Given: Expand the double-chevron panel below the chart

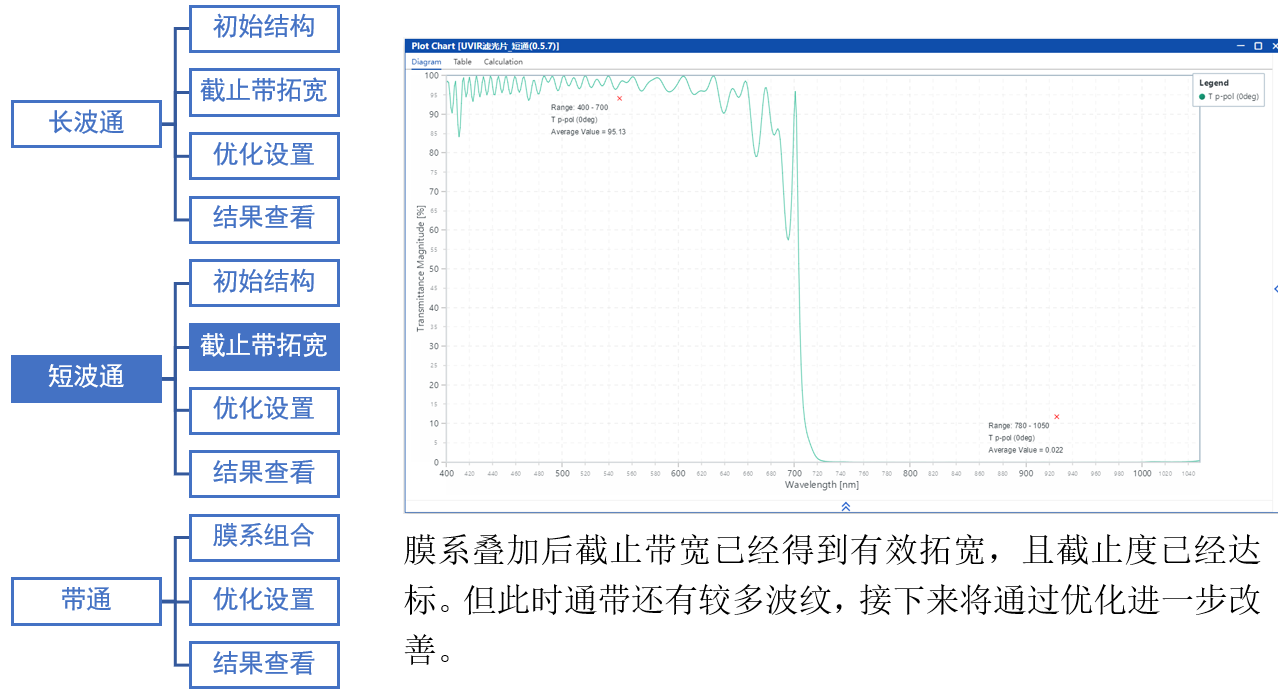Looking at the screenshot, I should pyautogui.click(x=845, y=507).
